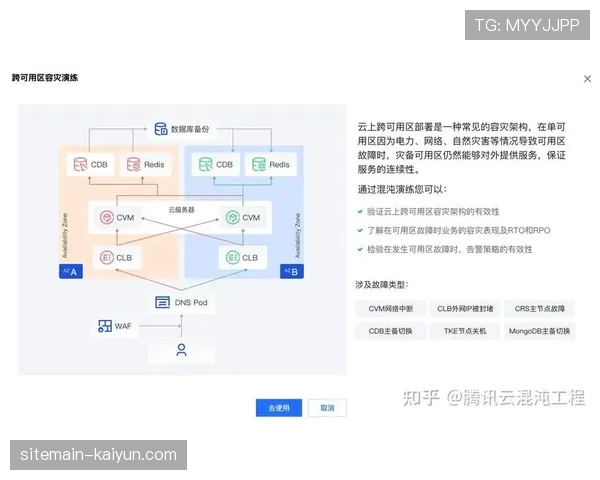The height and width of the screenshot is (480, 600).
Task: Click the green Redis icon in zone B
Action: click(259, 165)
